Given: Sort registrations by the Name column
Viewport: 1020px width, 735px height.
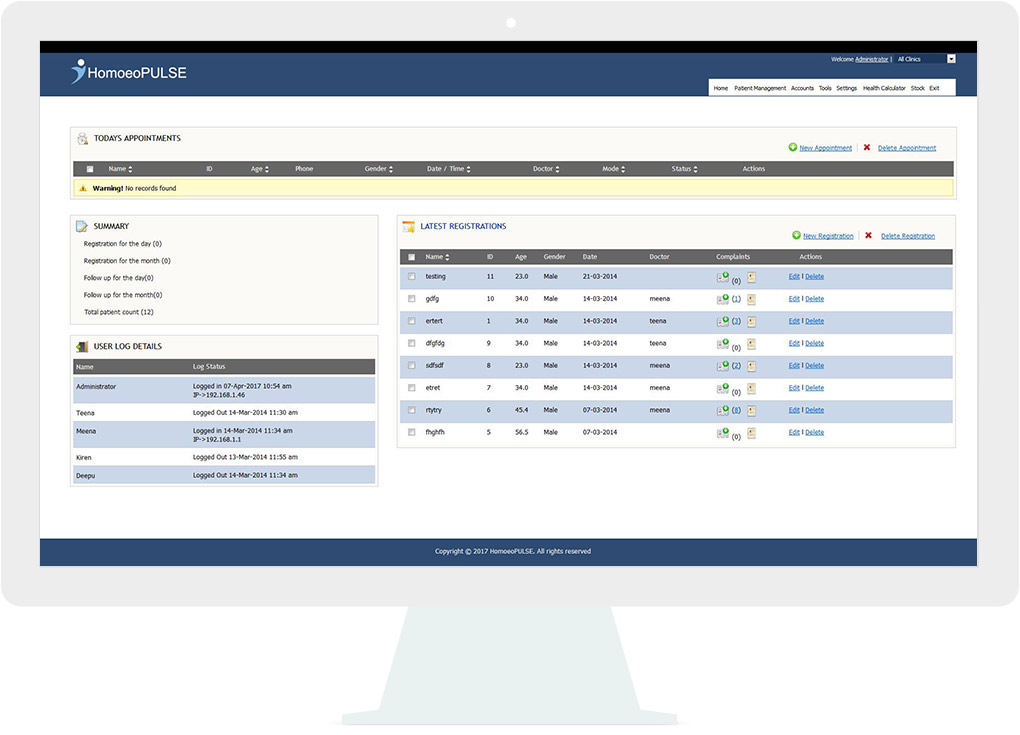Looking at the screenshot, I should [435, 257].
